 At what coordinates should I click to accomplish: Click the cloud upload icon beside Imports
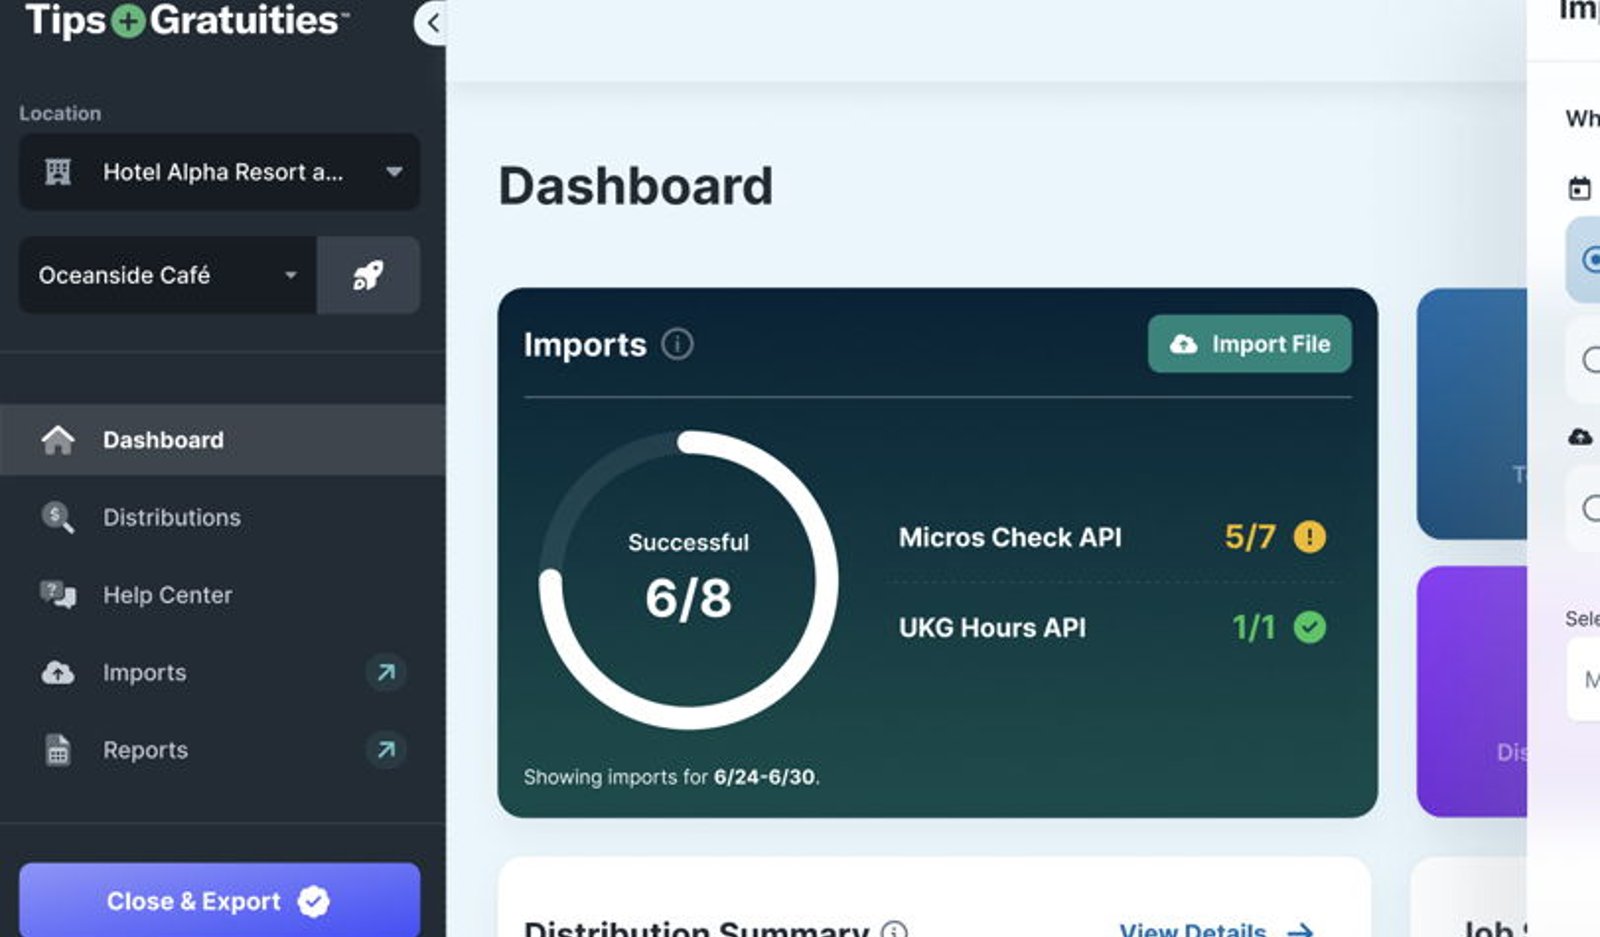[x=58, y=672]
